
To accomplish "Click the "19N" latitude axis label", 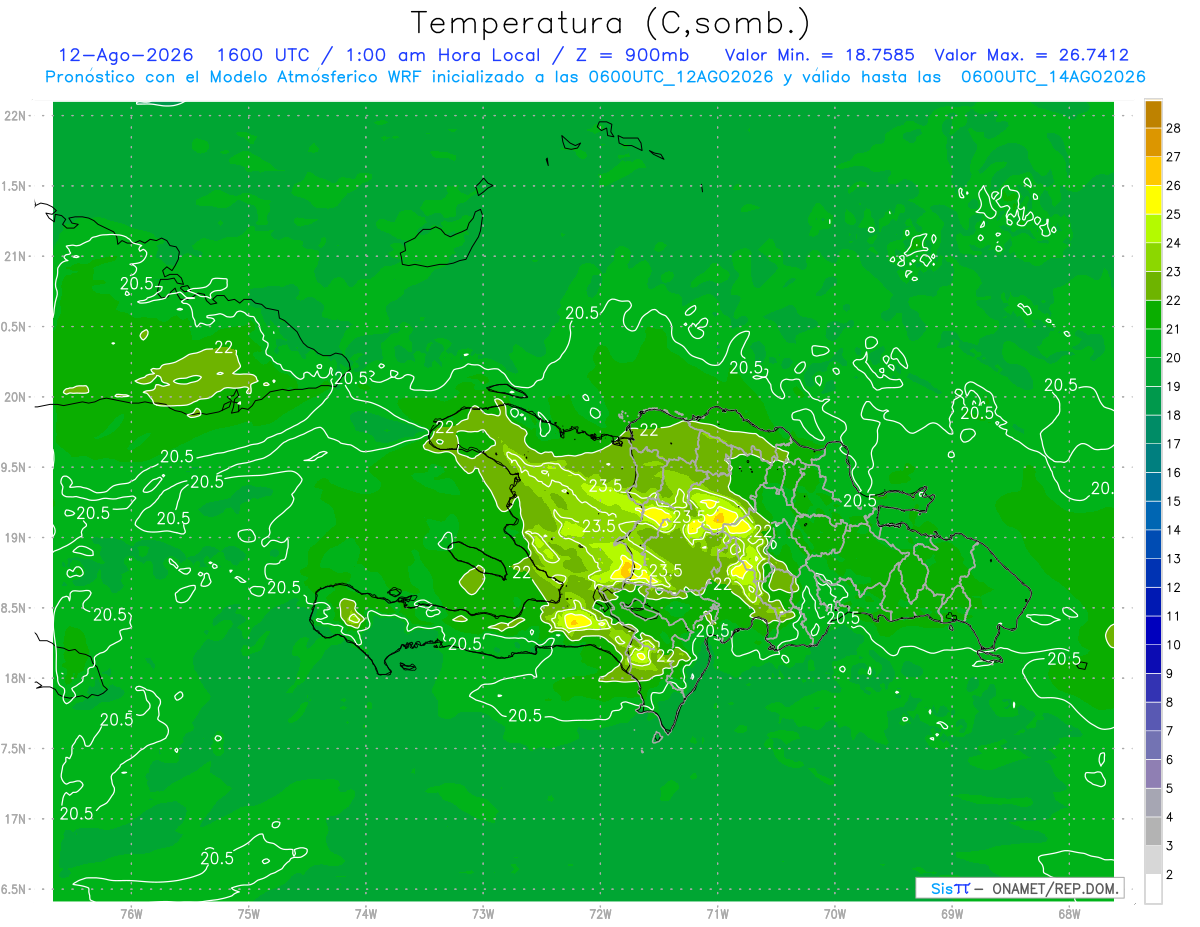I will click(16, 538).
